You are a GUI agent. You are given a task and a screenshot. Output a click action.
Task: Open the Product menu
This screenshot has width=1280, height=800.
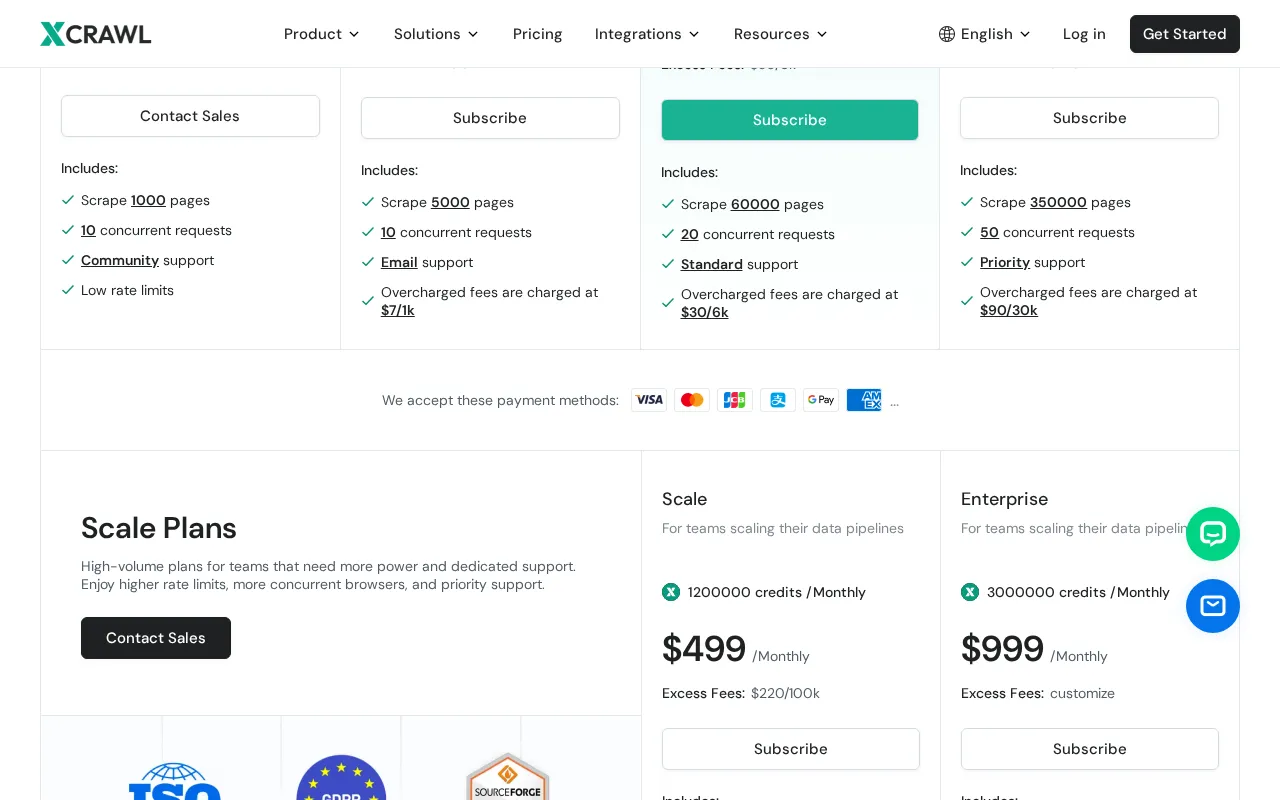pos(321,34)
